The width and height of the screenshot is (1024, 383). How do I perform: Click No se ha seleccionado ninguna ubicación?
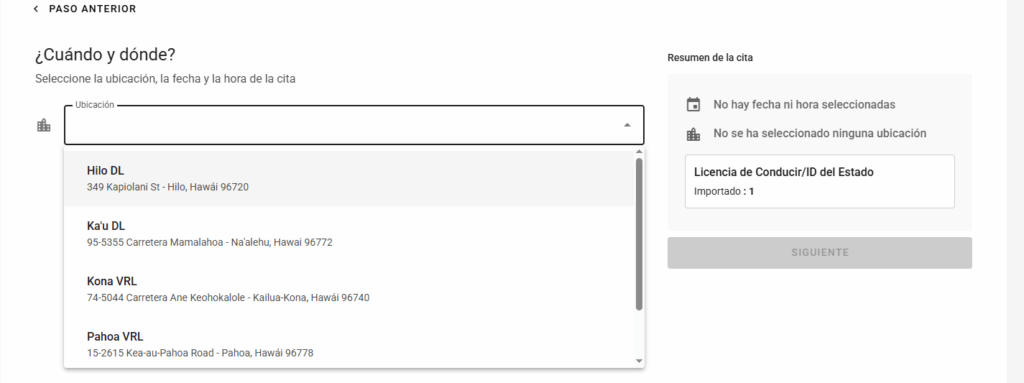point(820,133)
